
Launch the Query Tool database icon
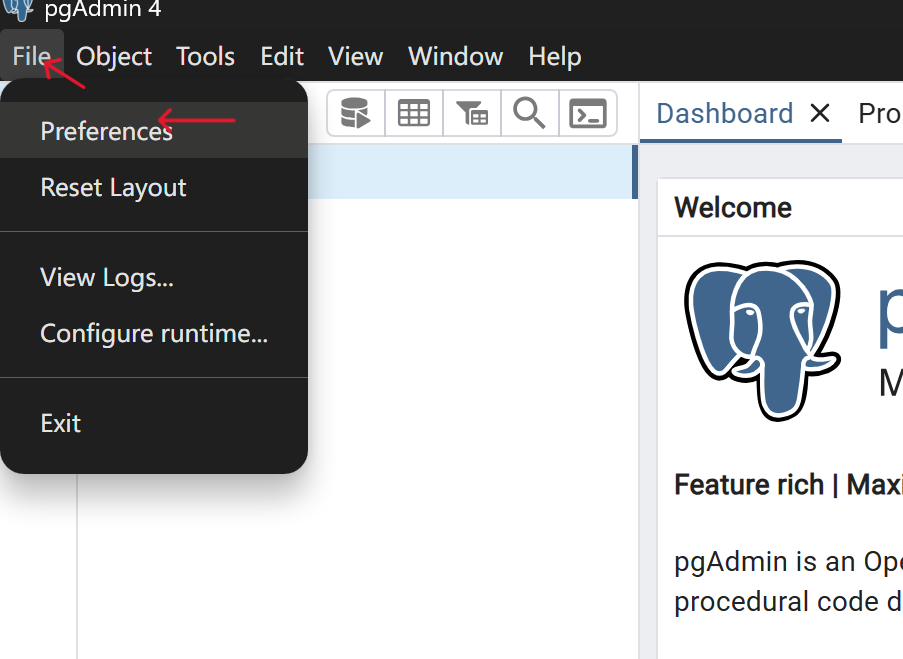point(355,113)
